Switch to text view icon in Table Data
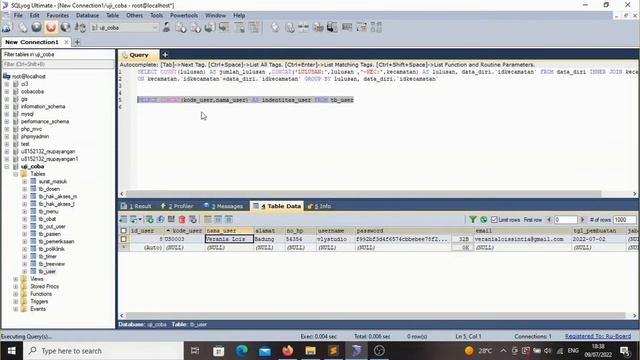This screenshot has height=360, width=640. tap(229, 220)
